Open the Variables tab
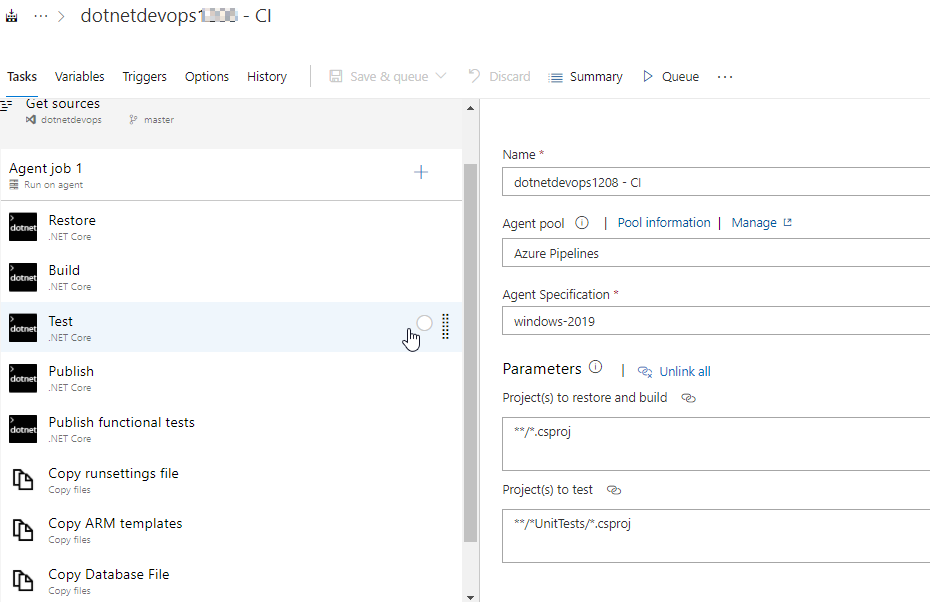This screenshot has height=602, width=930. pos(79,77)
